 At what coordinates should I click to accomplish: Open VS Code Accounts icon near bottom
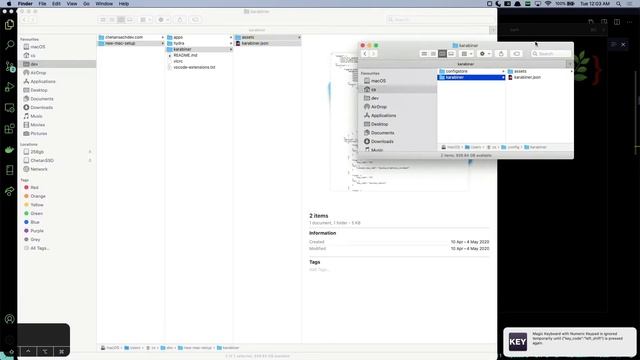click(x=9, y=319)
